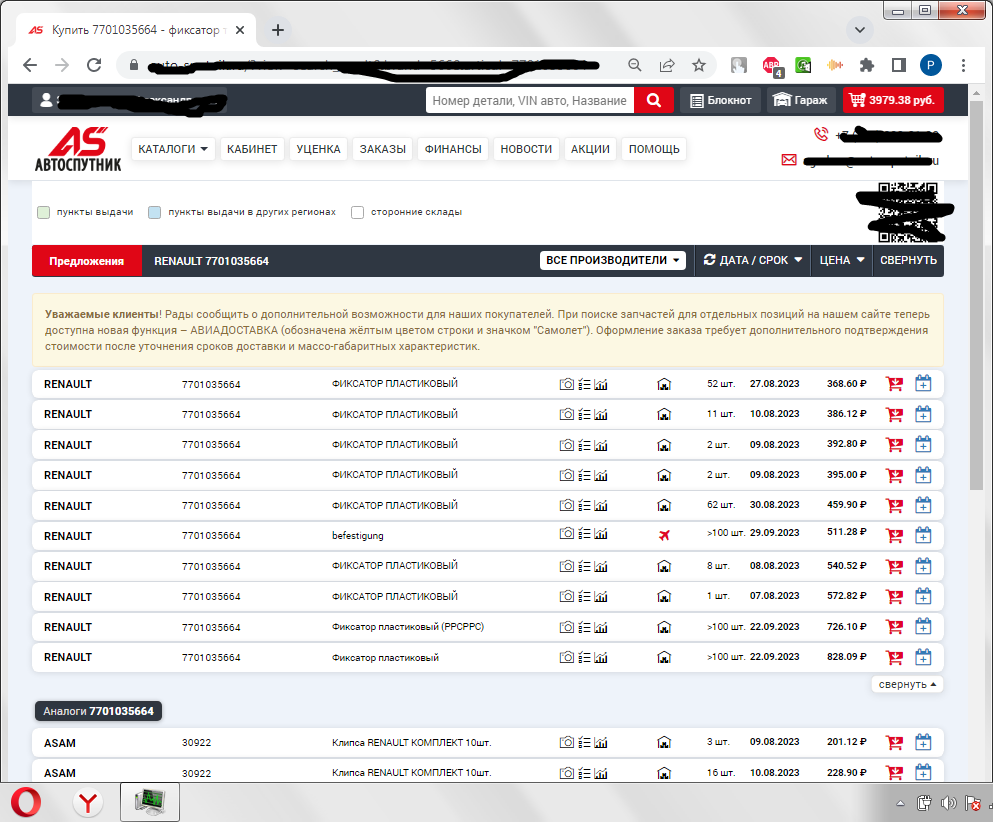The width and height of the screenshot is (993, 822).
Task: Open the Chrome profile avatar P
Action: coord(930,65)
